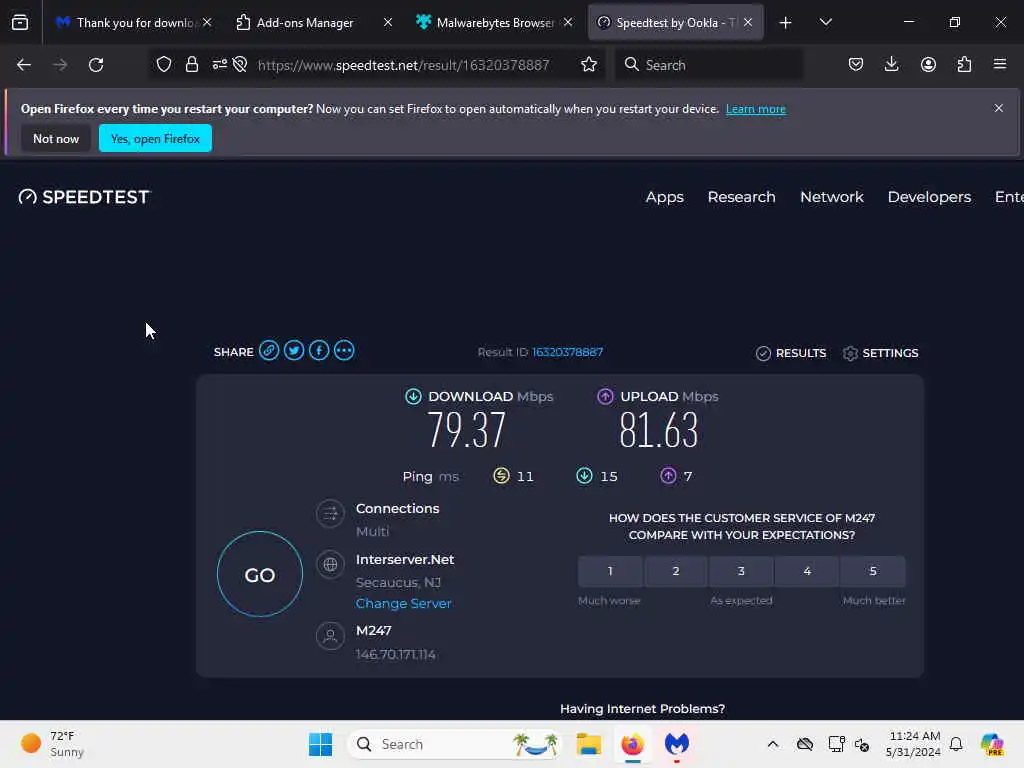
Task: Open Result ID 16320378887 link
Action: pos(567,353)
